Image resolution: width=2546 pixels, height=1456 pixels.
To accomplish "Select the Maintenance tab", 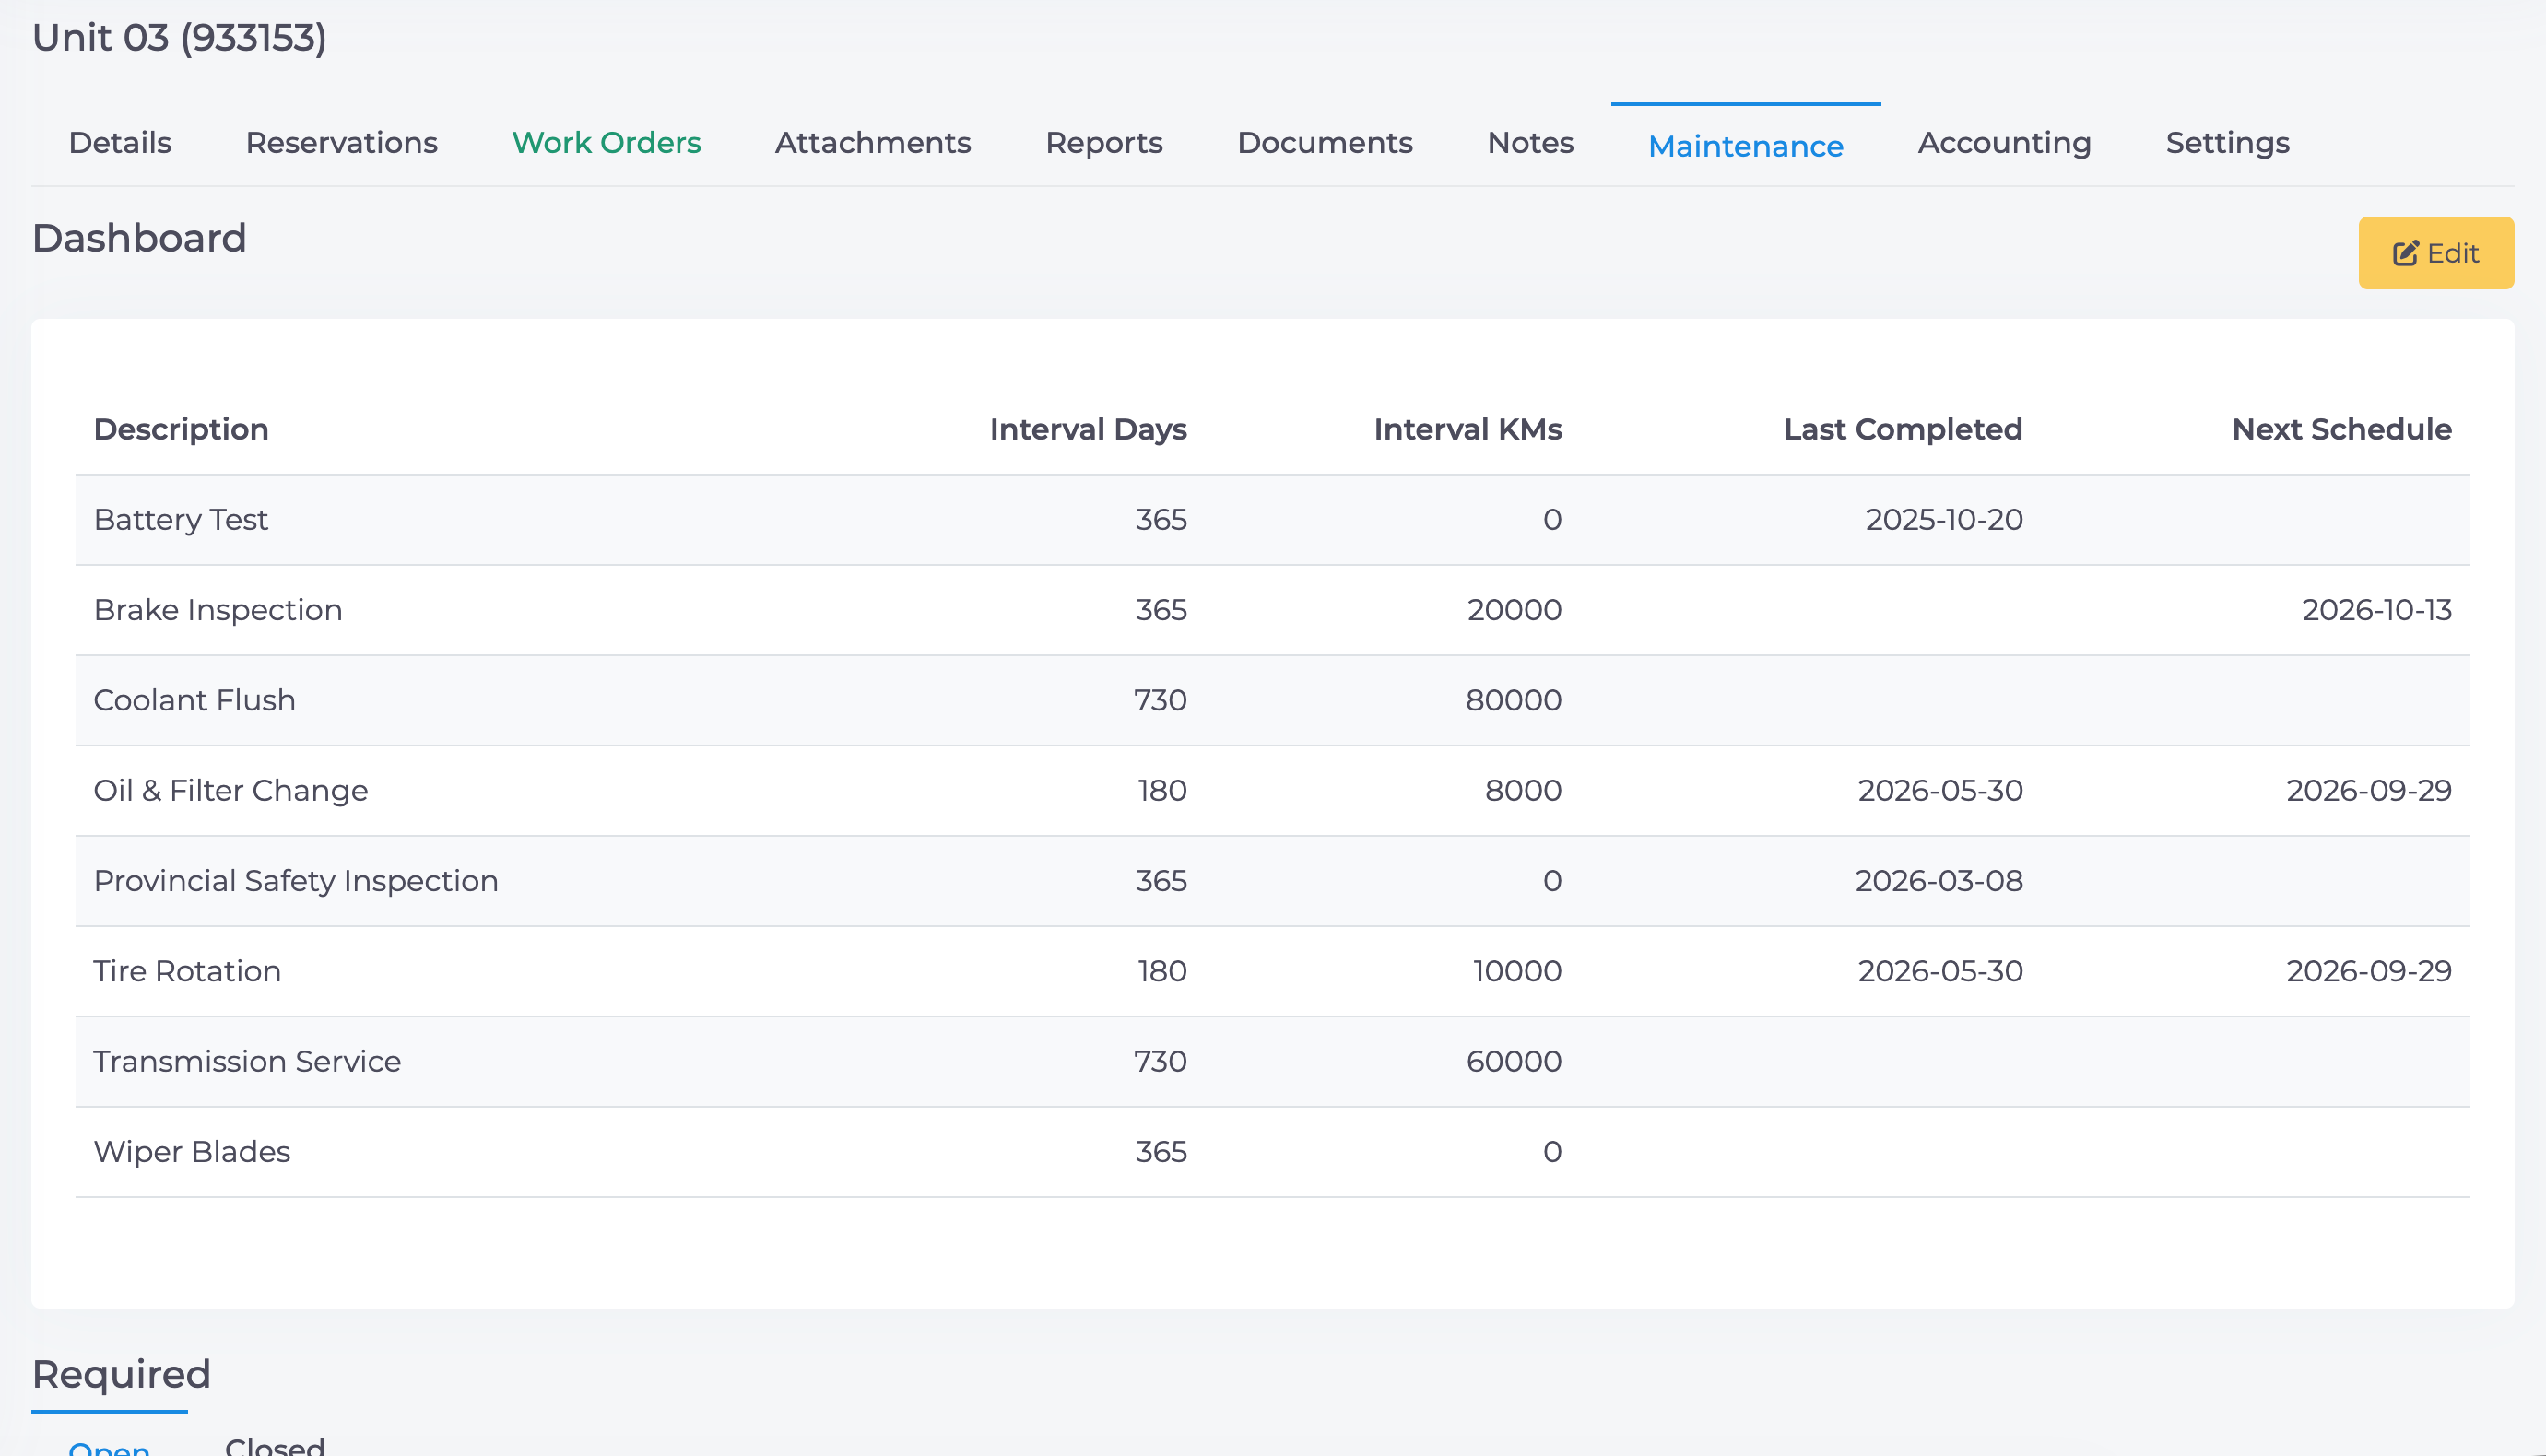I will point(1745,147).
